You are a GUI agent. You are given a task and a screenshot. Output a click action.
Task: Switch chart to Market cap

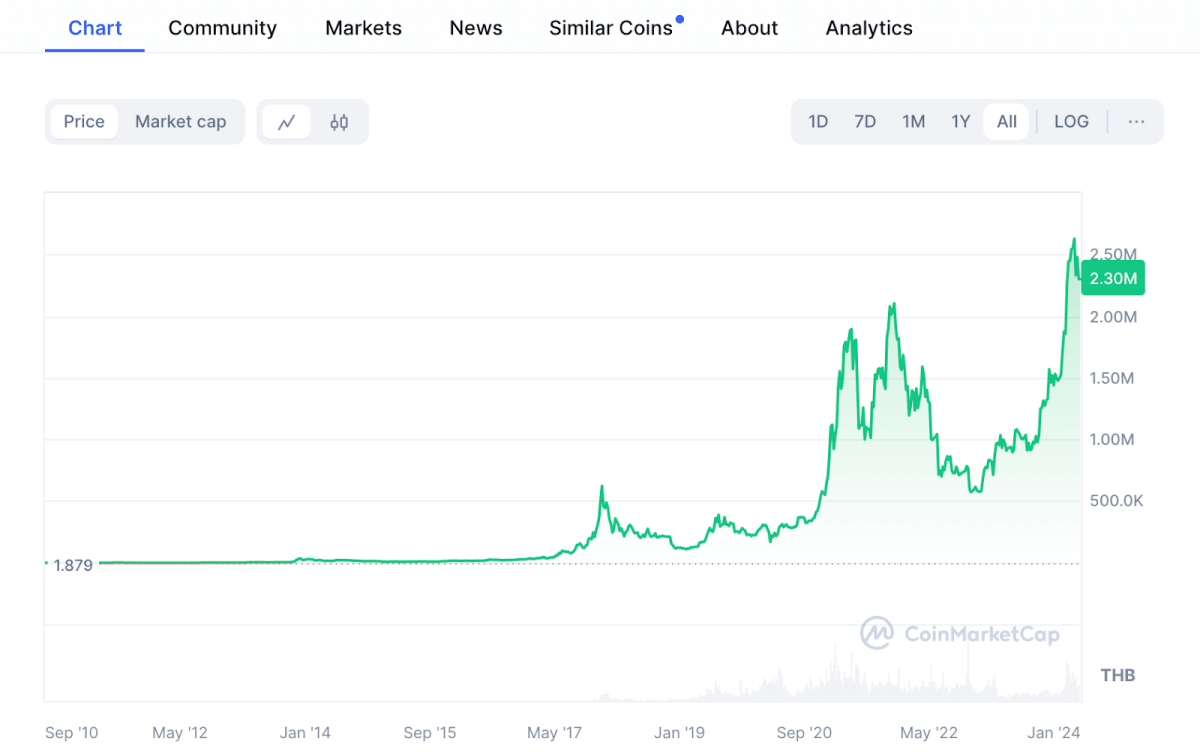[x=180, y=122]
